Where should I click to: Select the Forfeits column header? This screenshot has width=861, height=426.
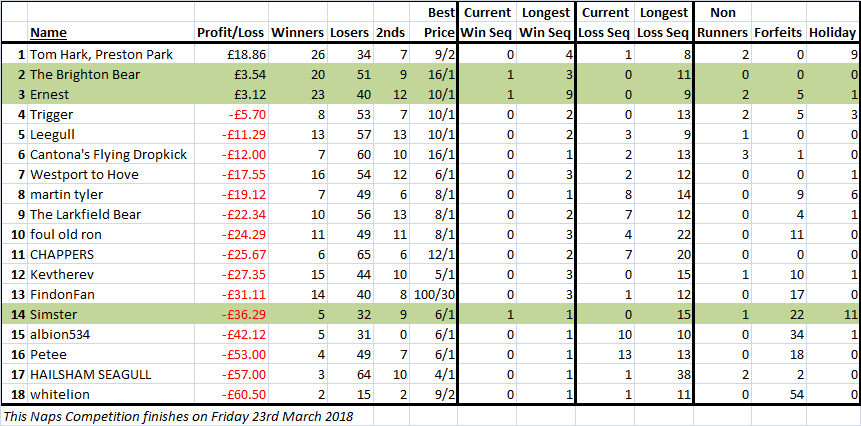pos(779,33)
